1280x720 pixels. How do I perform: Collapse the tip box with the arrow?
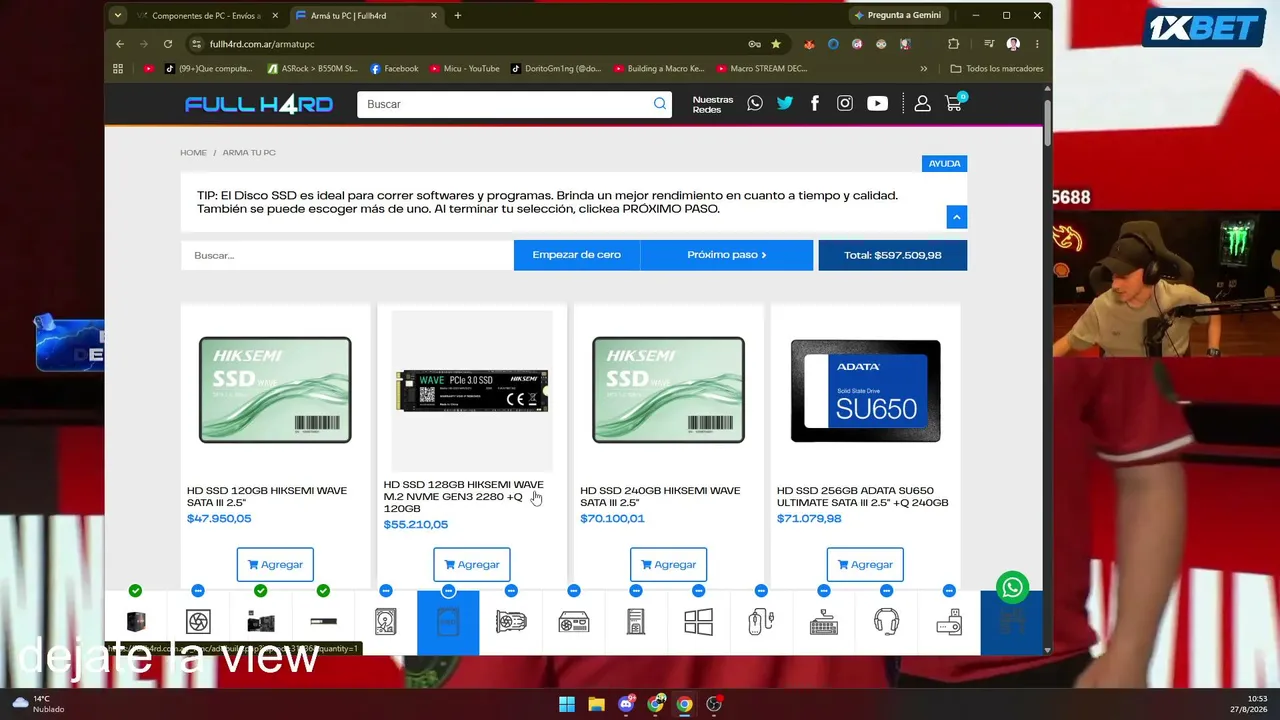tap(957, 217)
